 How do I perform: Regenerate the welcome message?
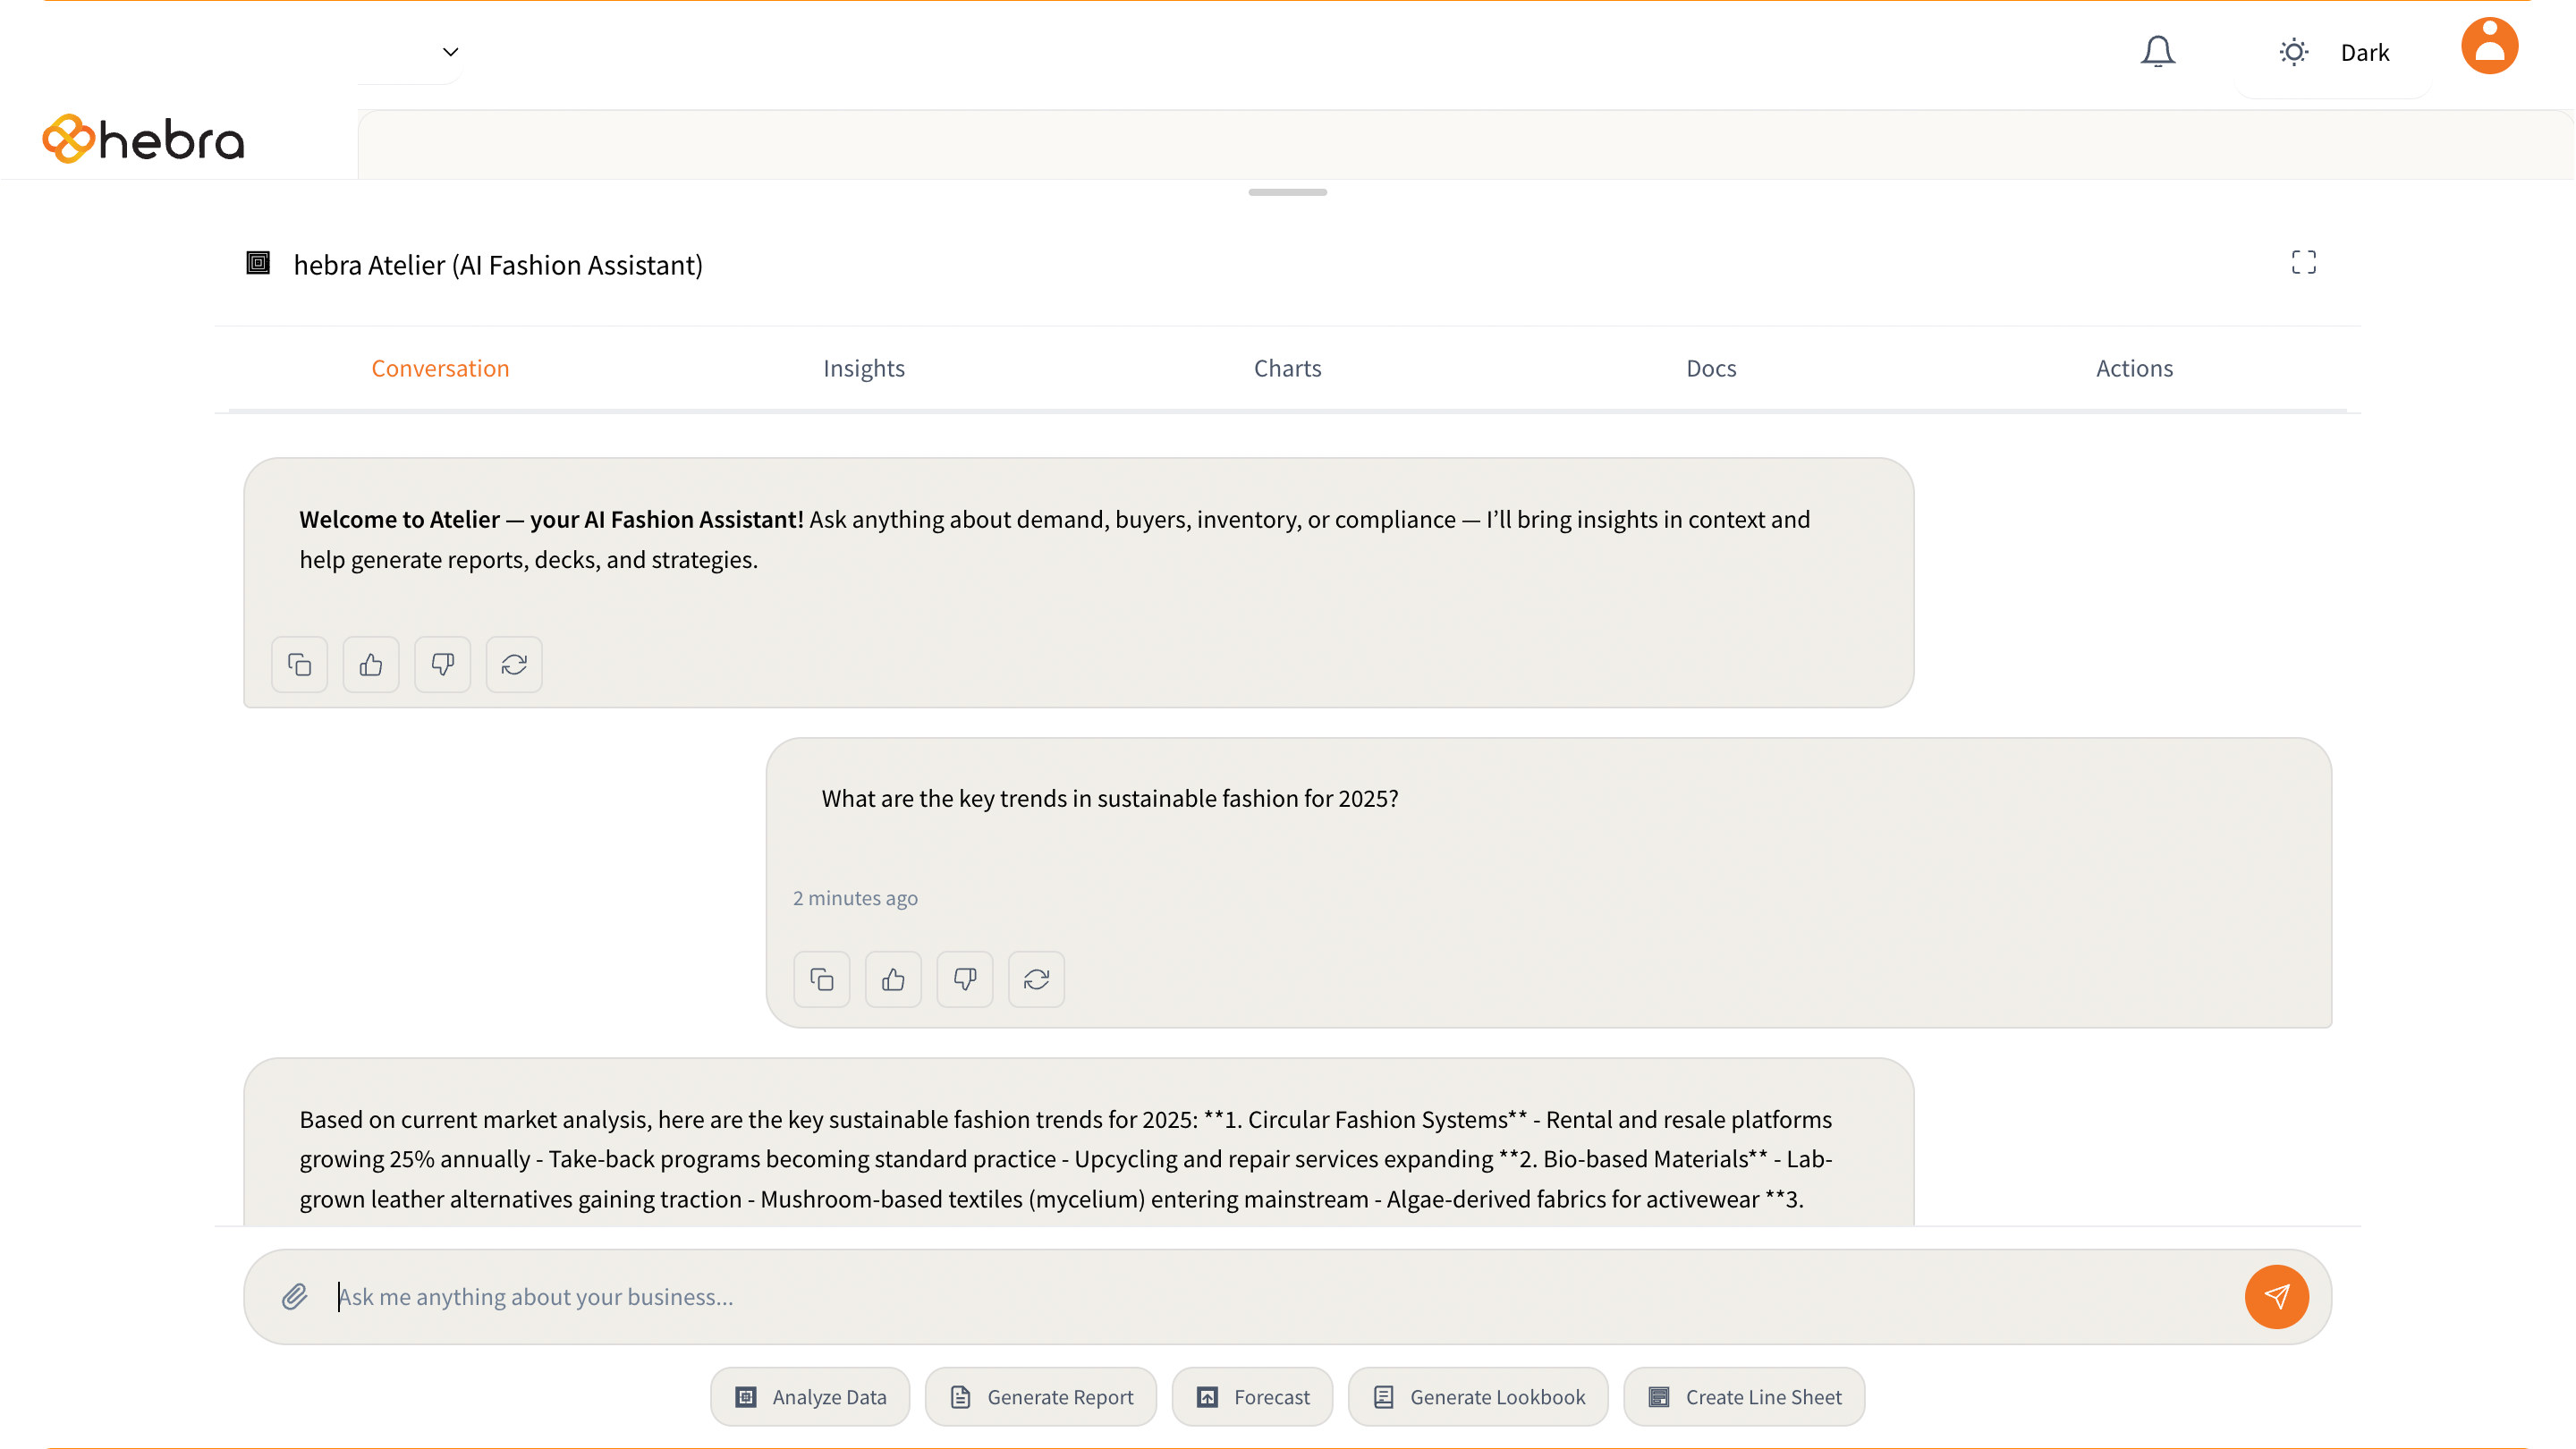[514, 664]
